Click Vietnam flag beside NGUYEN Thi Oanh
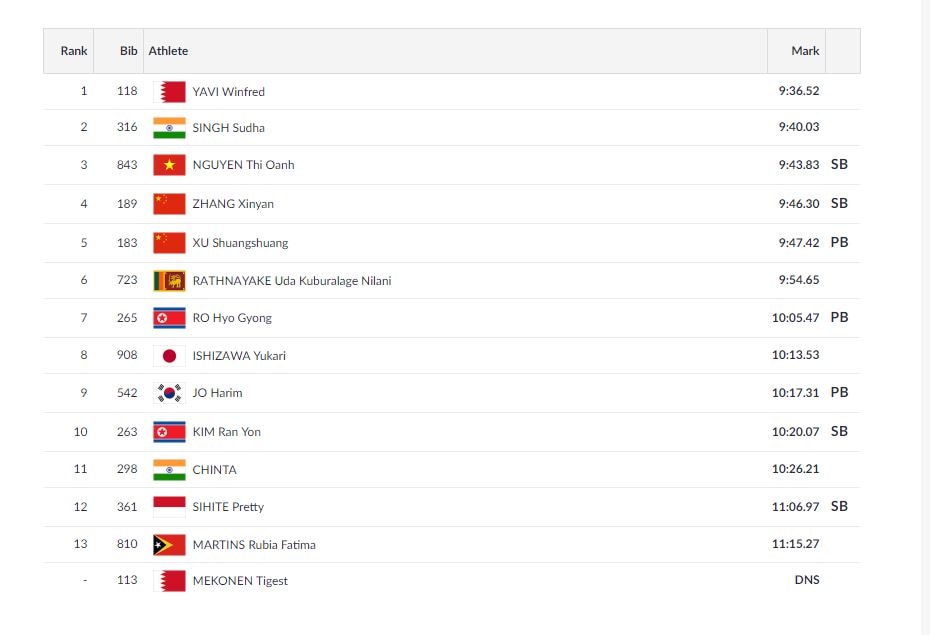Image resolution: width=930 pixels, height=635 pixels. click(x=169, y=165)
